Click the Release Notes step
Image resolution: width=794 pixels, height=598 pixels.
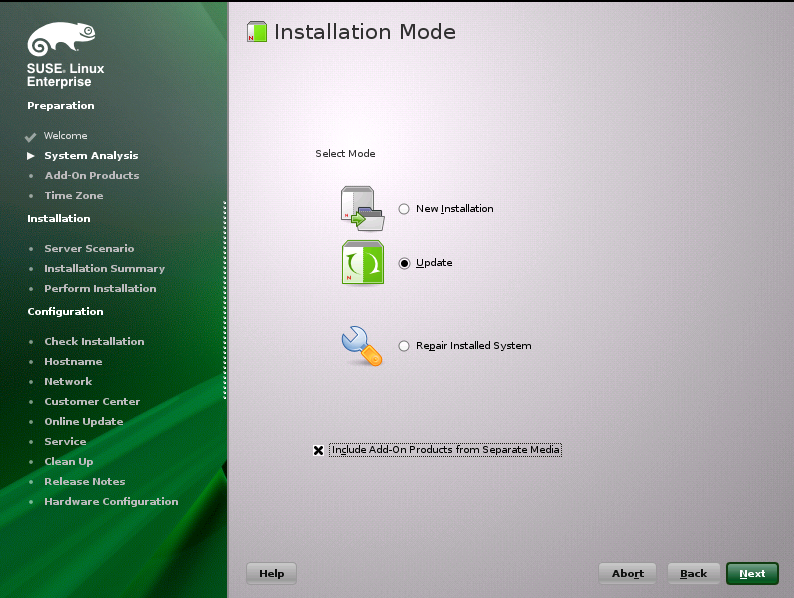pyautogui.click(x=85, y=482)
